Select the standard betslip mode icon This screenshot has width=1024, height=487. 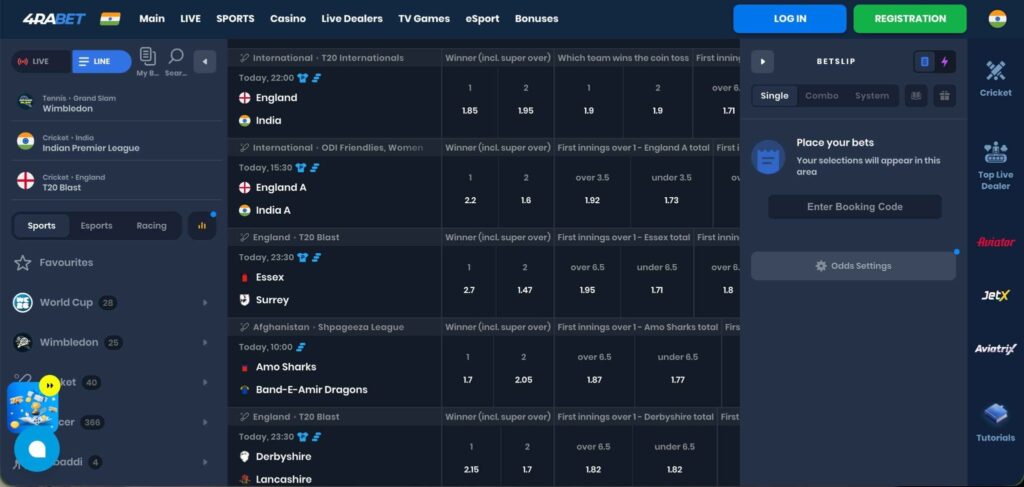coord(924,62)
